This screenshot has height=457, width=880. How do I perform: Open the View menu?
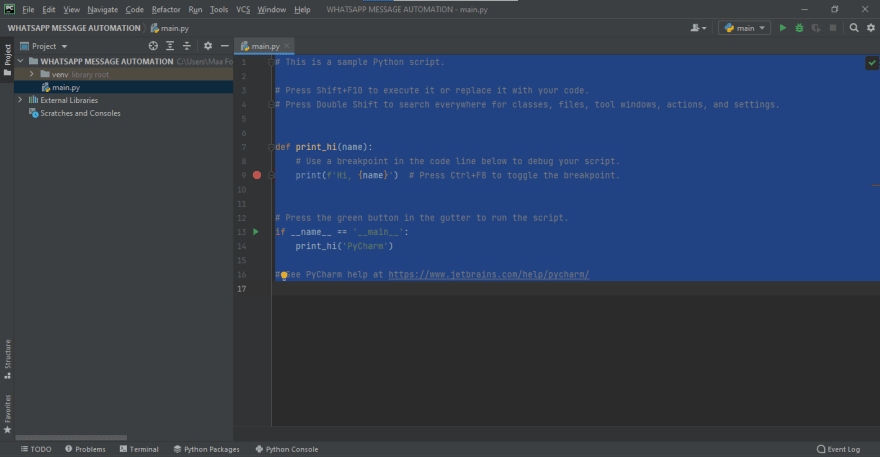coord(71,10)
